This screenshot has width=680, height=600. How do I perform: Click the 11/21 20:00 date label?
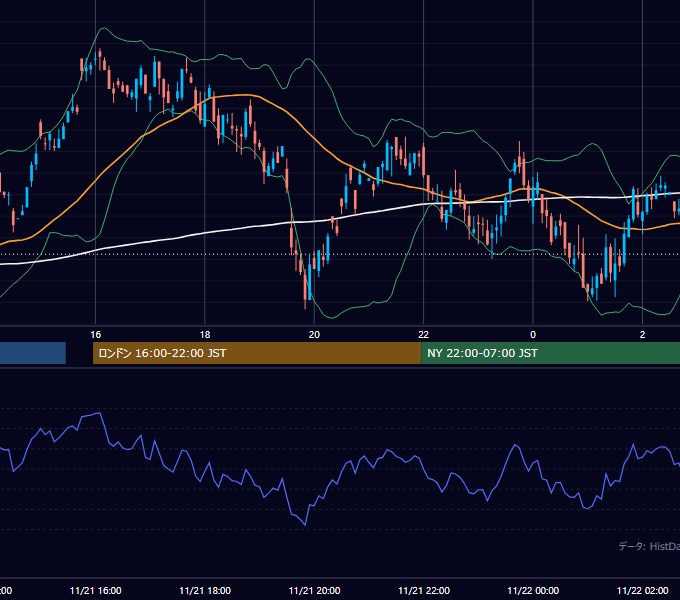[x=314, y=590]
